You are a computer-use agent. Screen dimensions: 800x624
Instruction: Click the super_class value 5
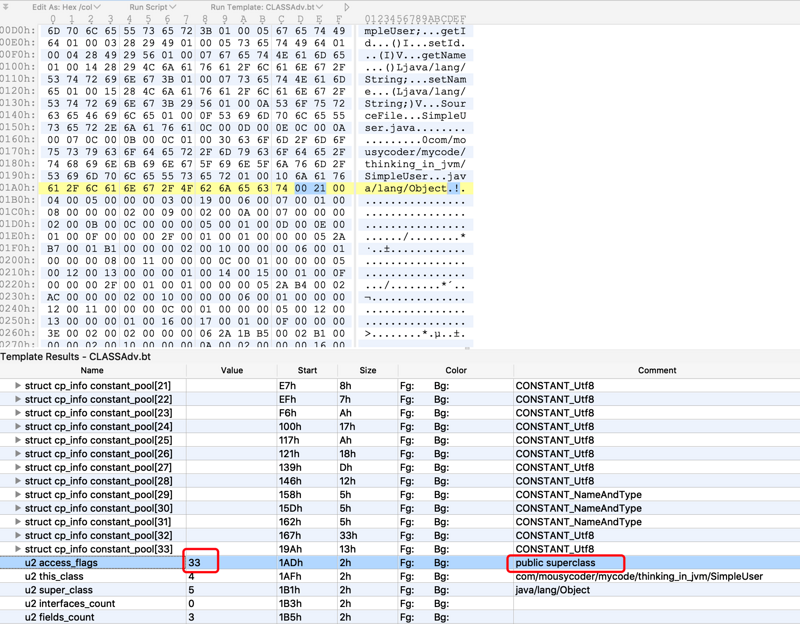coord(191,590)
